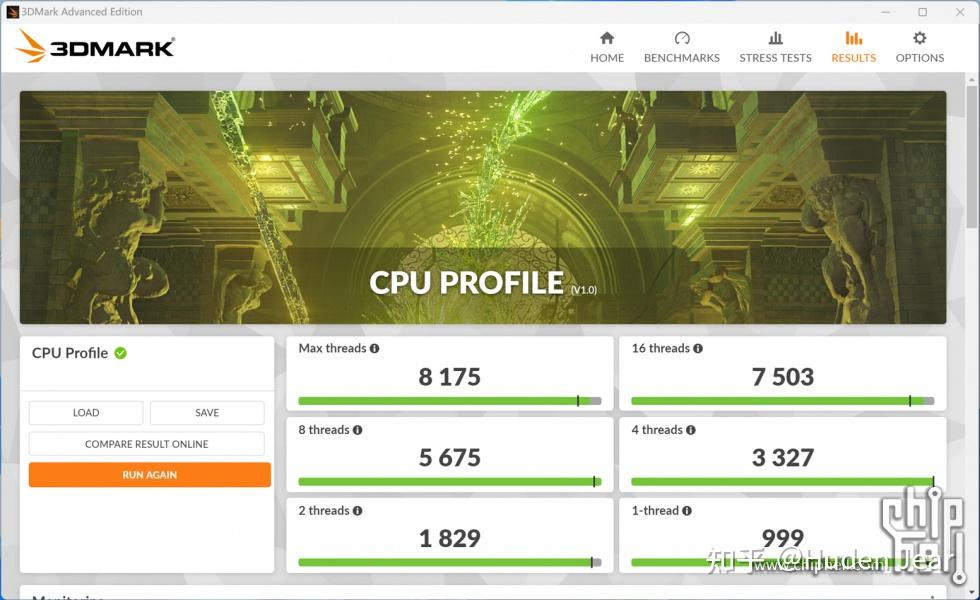Click the green checkmark beside CPU Profile
Viewport: 980px width, 600px height.
[x=122, y=353]
